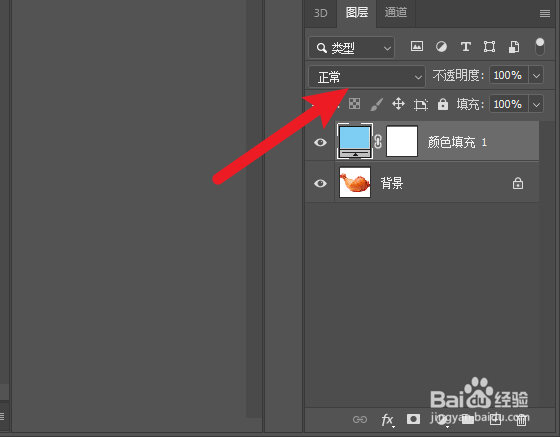Hide the 背景 layer
The height and width of the screenshot is (437, 560).
320,183
